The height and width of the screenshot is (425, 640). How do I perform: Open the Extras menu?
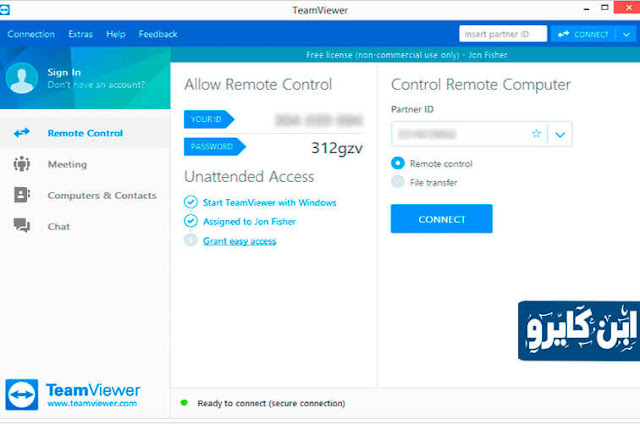point(80,34)
